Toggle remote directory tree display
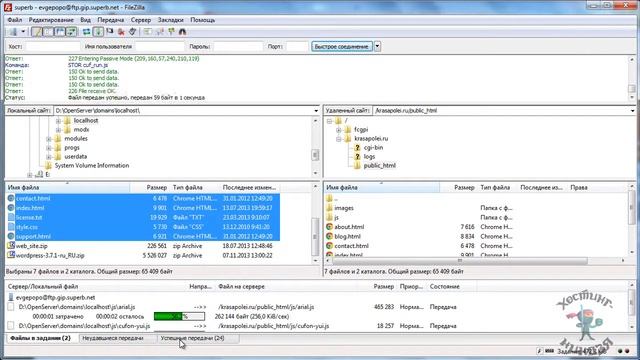Viewport: 640px width, 360px height. click(x=60, y=31)
